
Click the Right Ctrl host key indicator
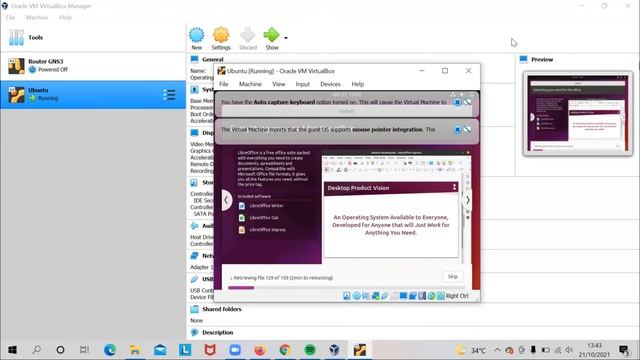[457, 296]
